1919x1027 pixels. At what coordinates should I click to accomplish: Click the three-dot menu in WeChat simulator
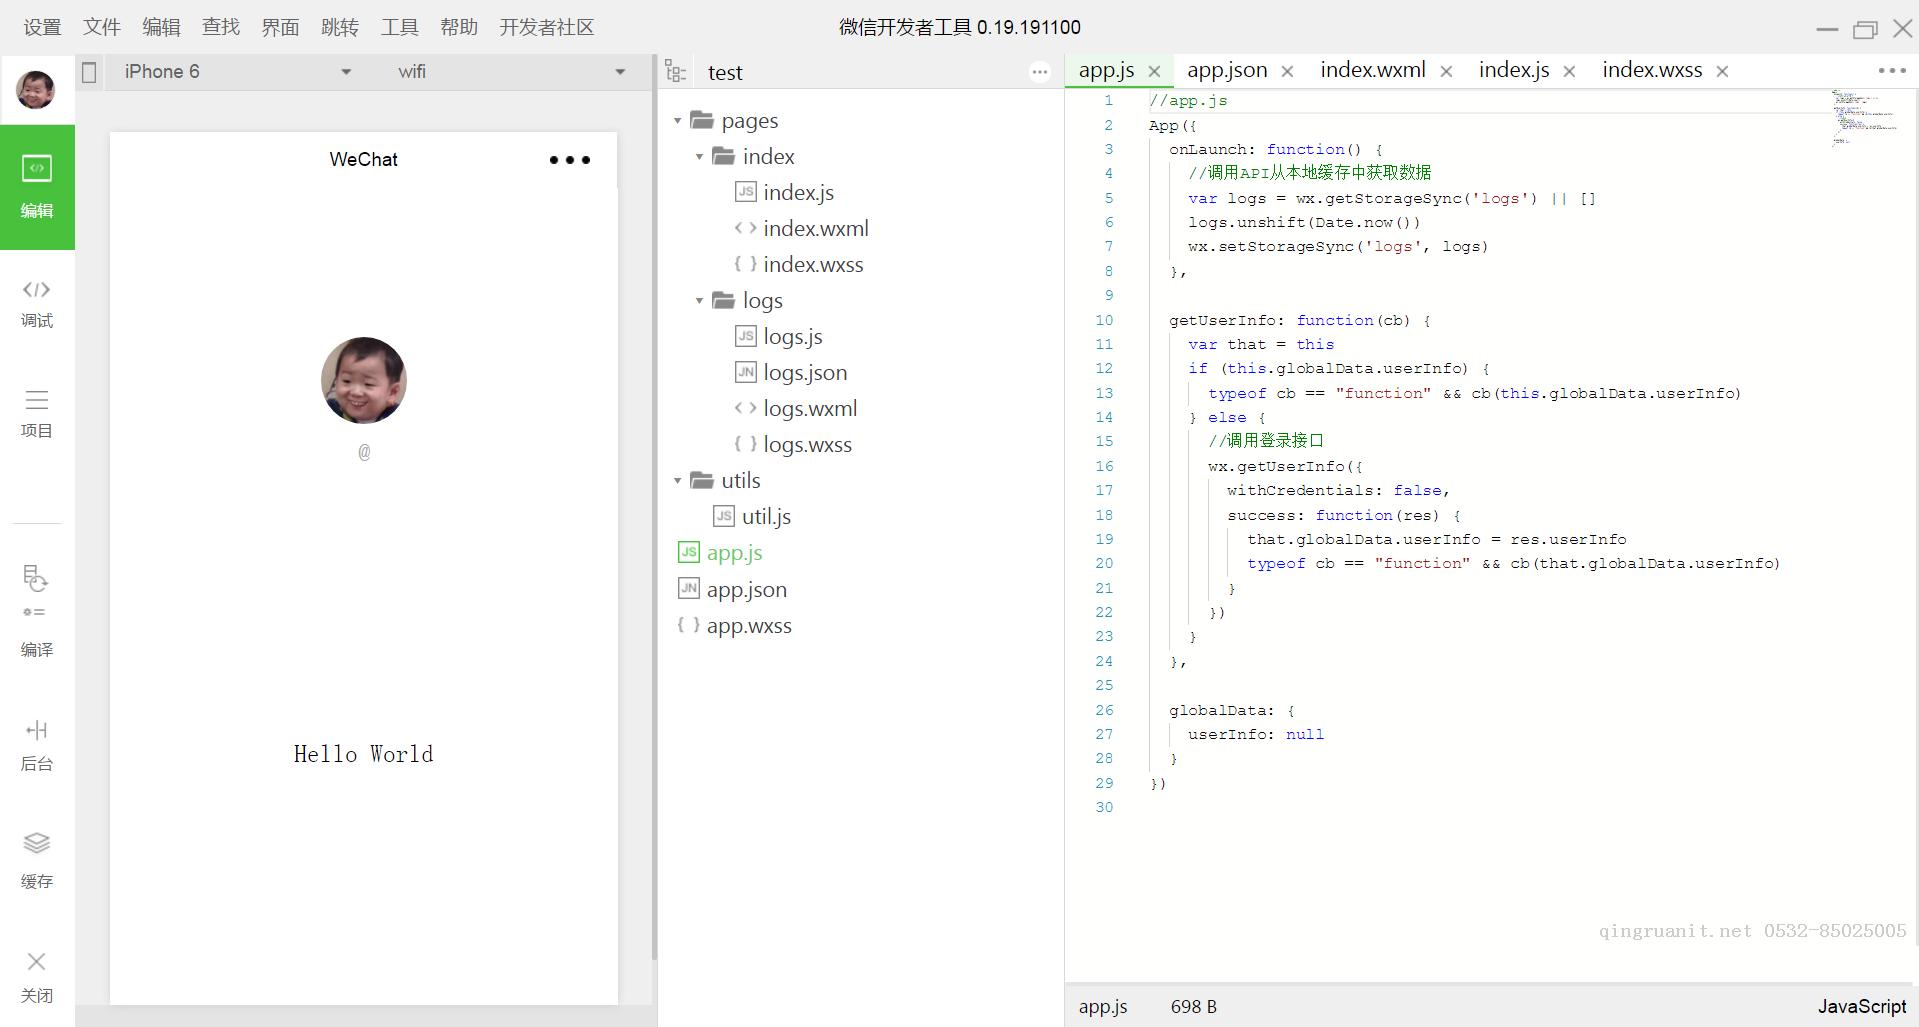(570, 160)
